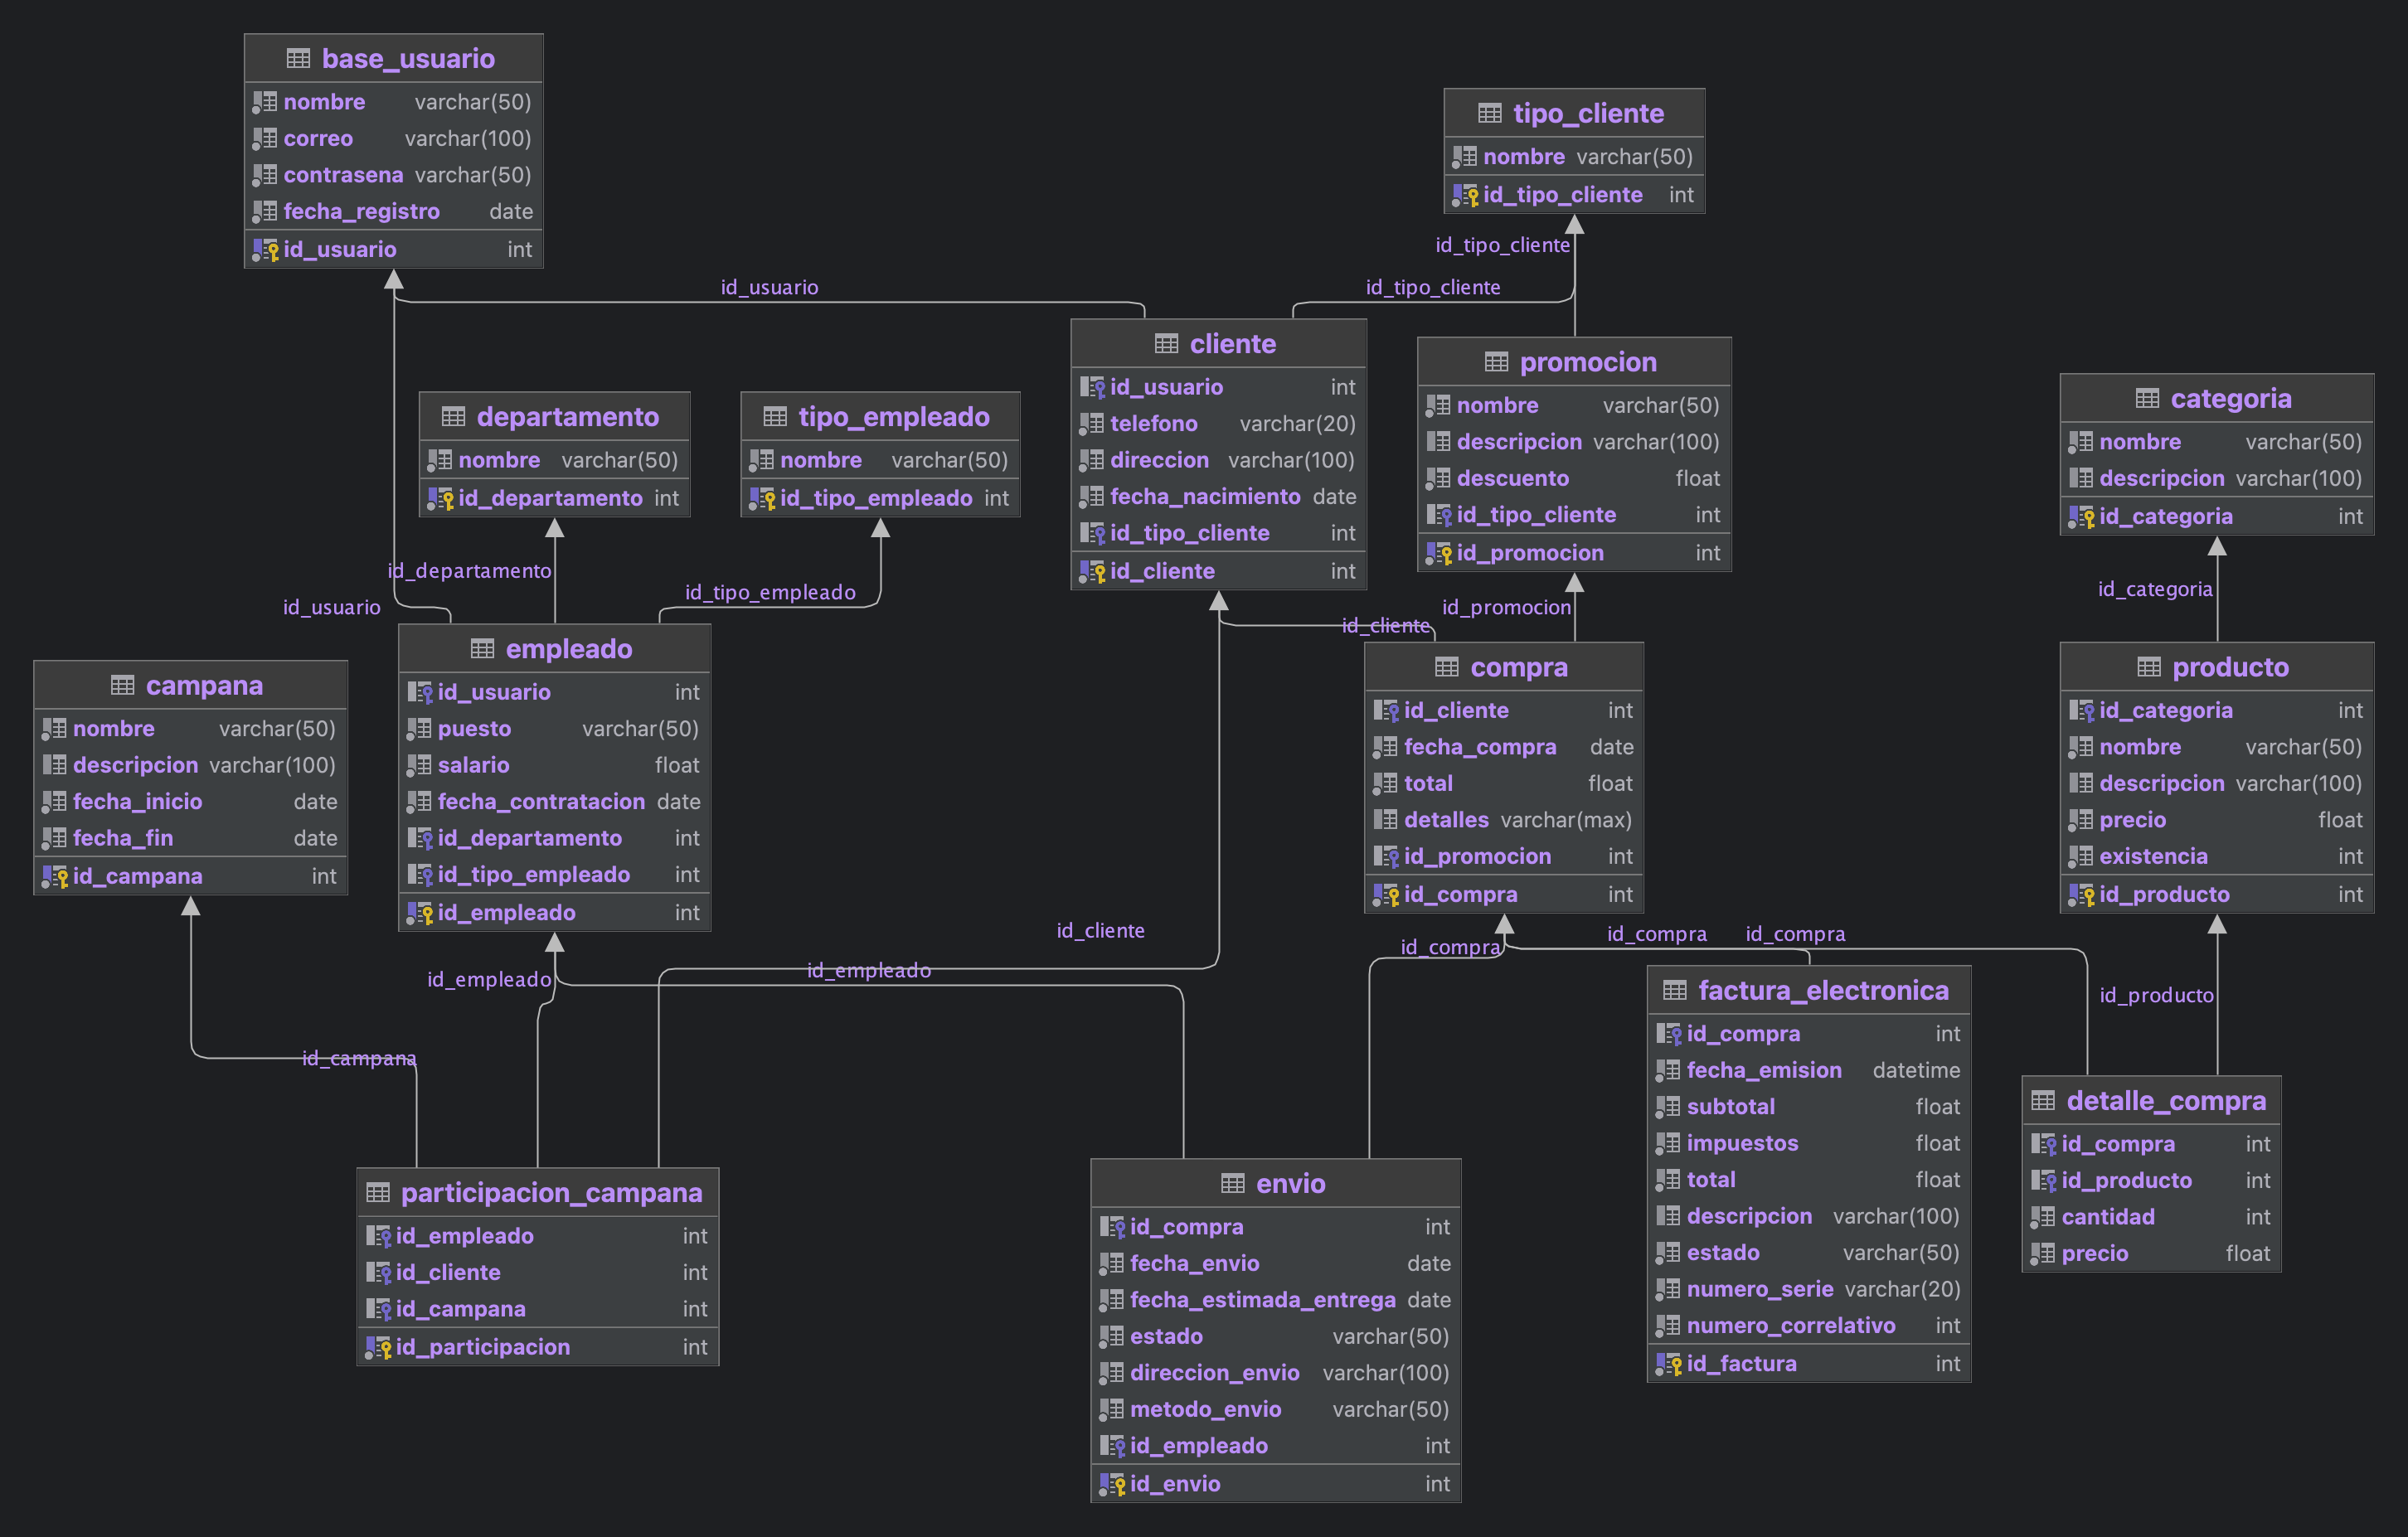Click primary key icon for id_usuario in base_usuario
Image resolution: width=2408 pixels, height=1537 pixels.
click(x=266, y=250)
